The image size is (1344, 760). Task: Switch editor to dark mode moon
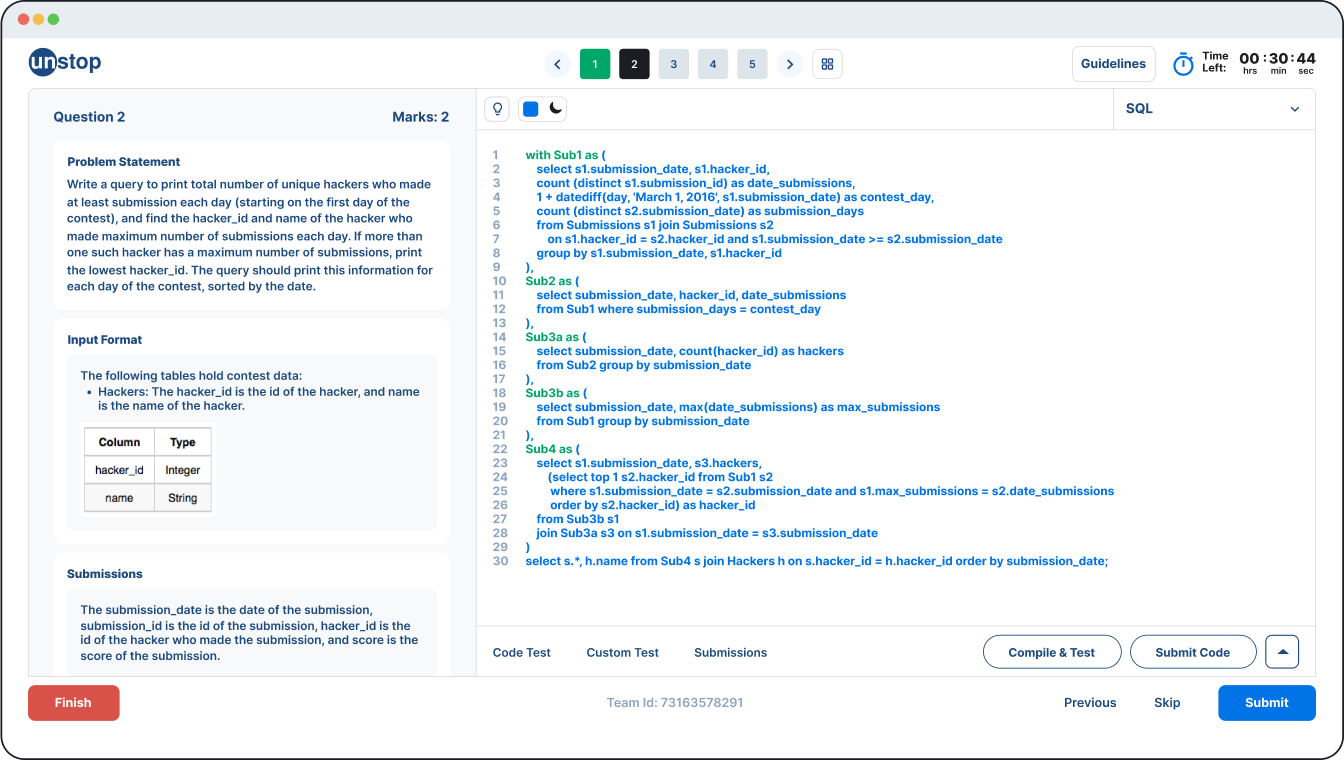tap(556, 109)
